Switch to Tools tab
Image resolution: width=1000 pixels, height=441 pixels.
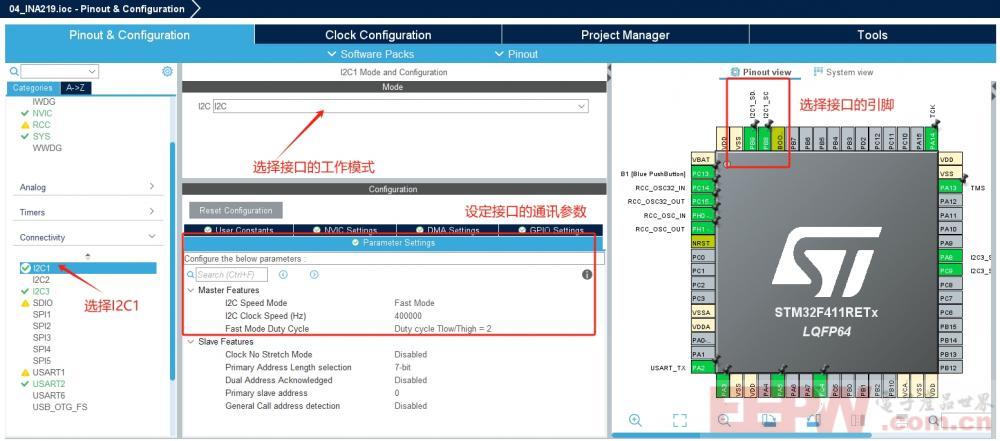pos(872,35)
